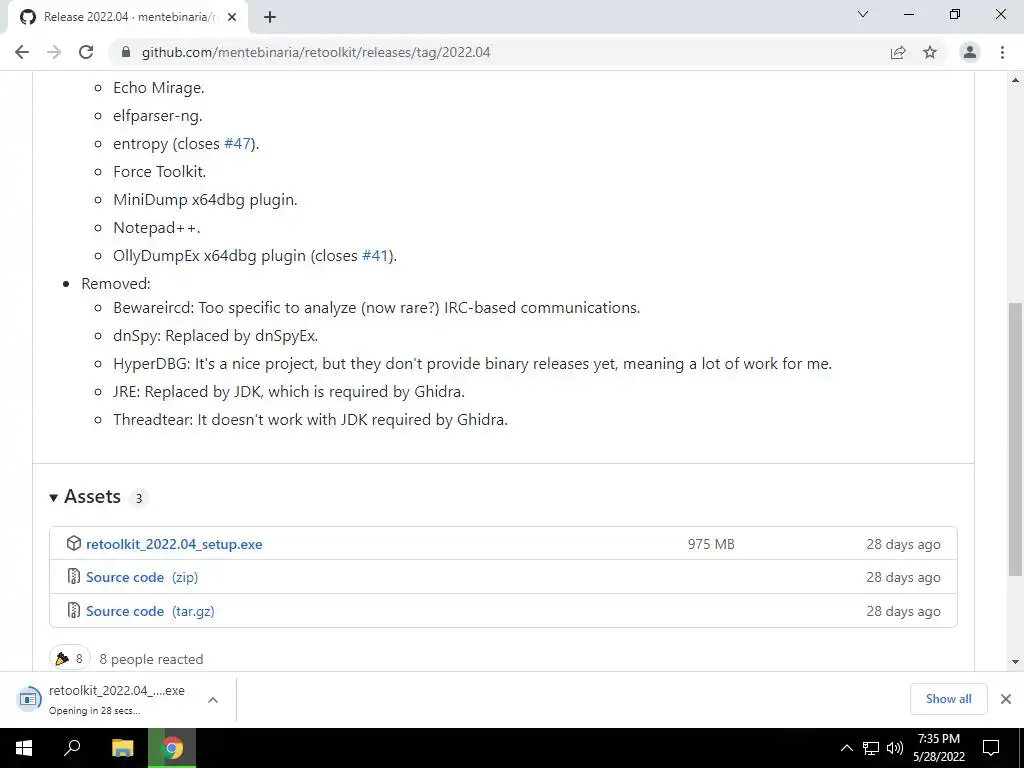Click zip file icon beside Source code (zip)
The image size is (1024, 768).
click(x=74, y=577)
